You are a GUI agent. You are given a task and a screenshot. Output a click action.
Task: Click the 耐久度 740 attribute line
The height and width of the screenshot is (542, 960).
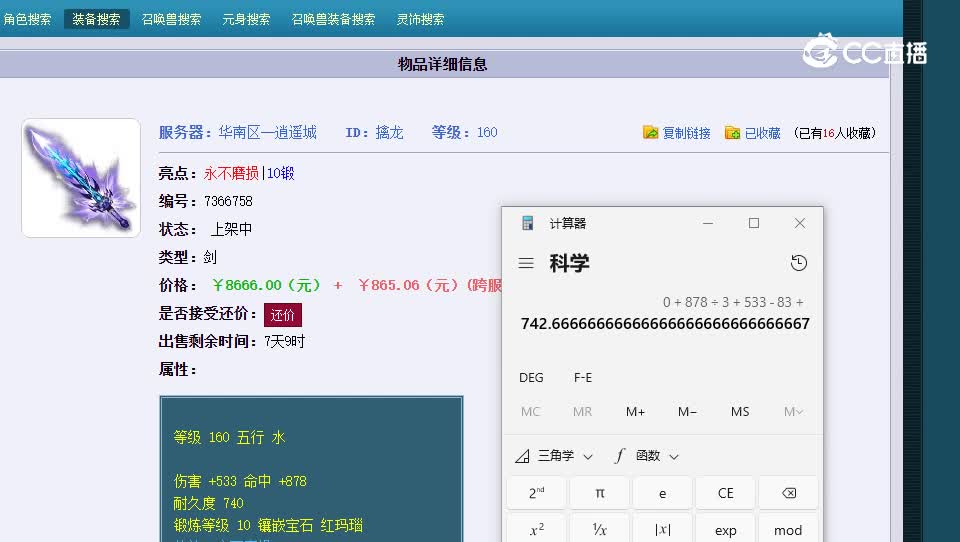coord(208,503)
